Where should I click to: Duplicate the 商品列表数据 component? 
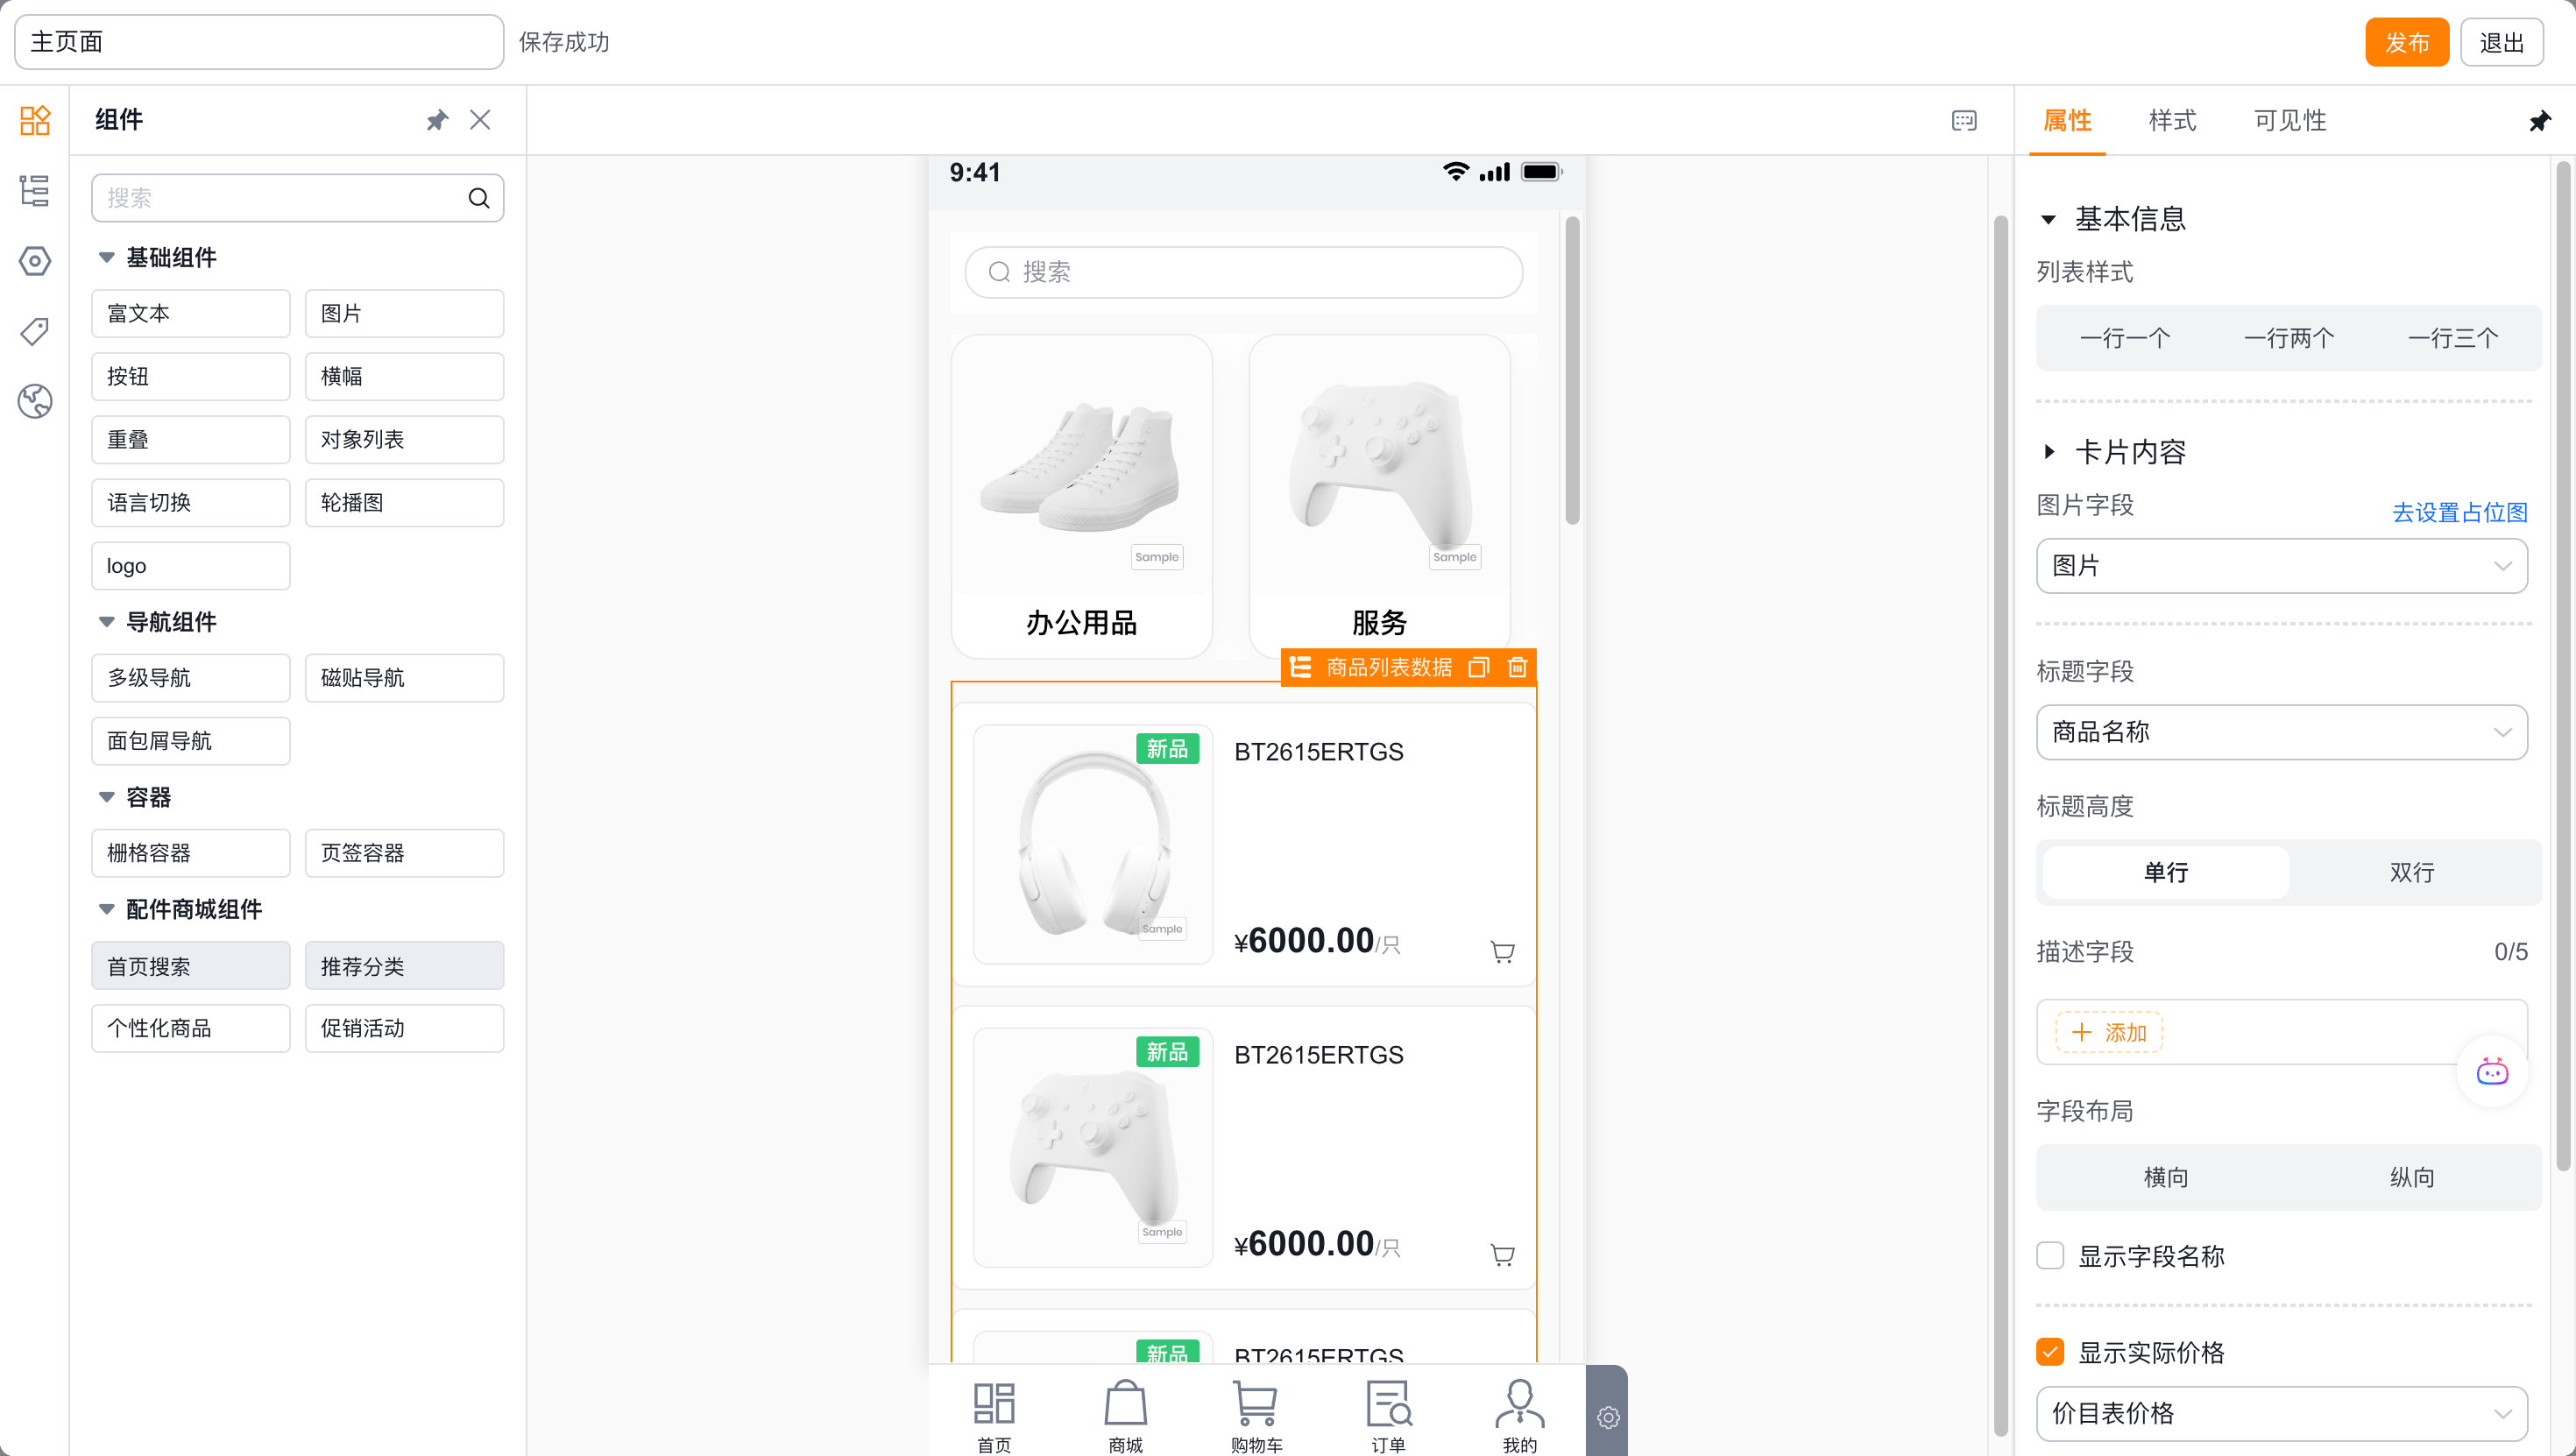pos(1479,667)
